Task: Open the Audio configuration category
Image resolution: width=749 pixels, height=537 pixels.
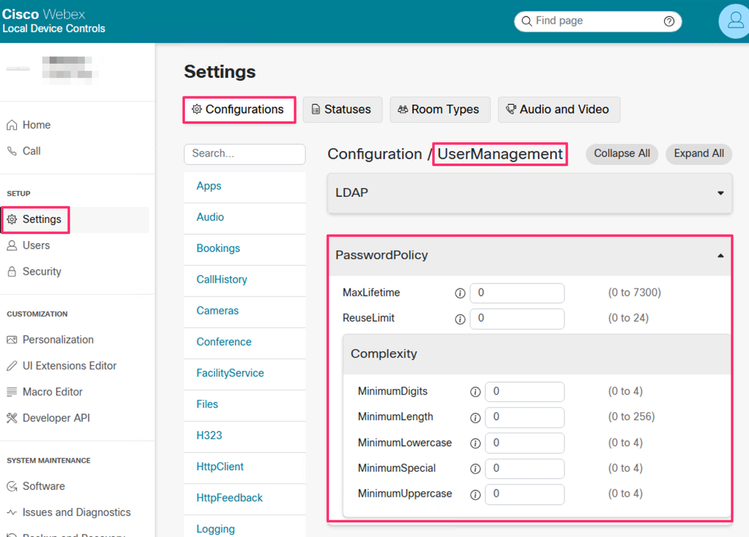Action: (245, 217)
